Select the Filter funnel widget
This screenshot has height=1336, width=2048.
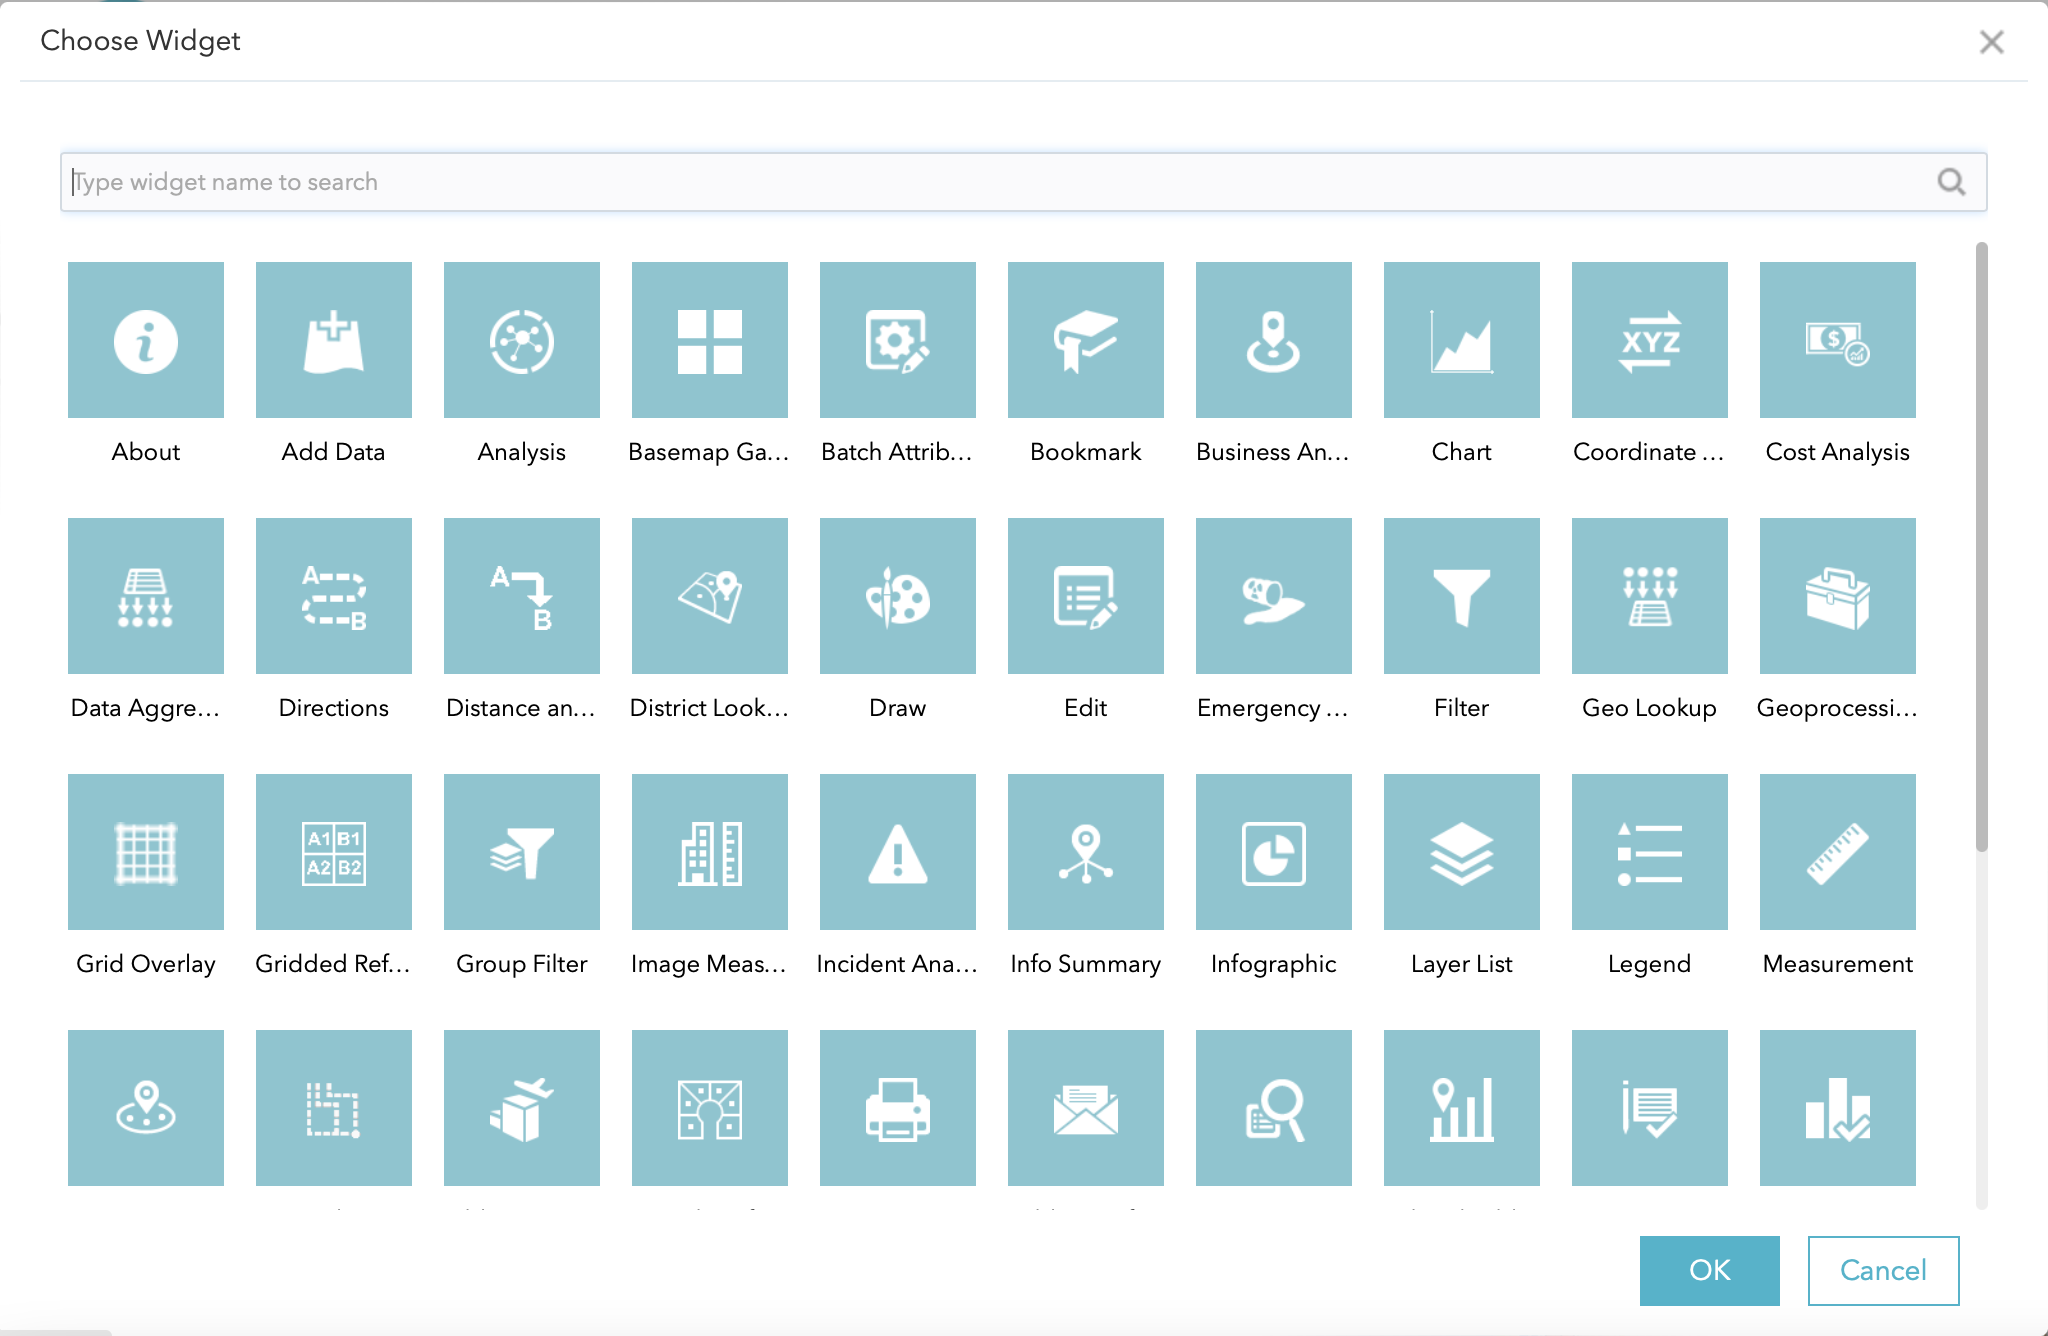[1462, 596]
